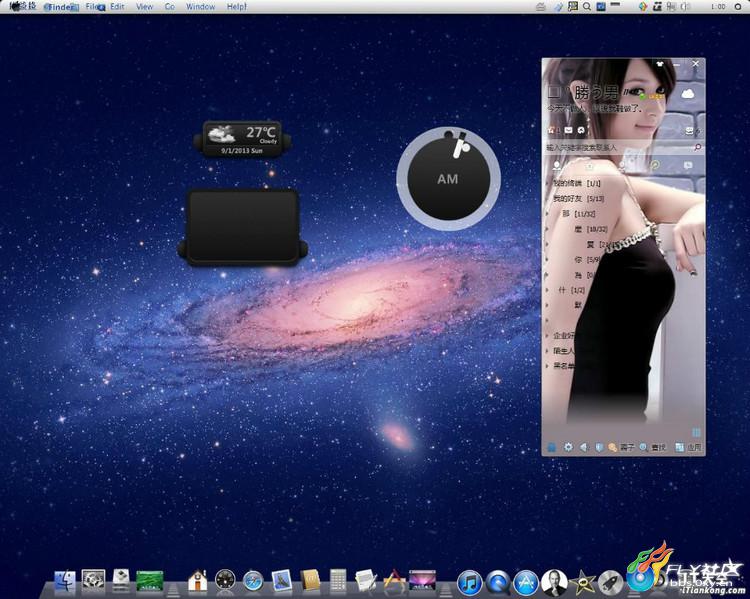Open the Address Book dock icon
Image resolution: width=750 pixels, height=599 pixels.
(310, 580)
